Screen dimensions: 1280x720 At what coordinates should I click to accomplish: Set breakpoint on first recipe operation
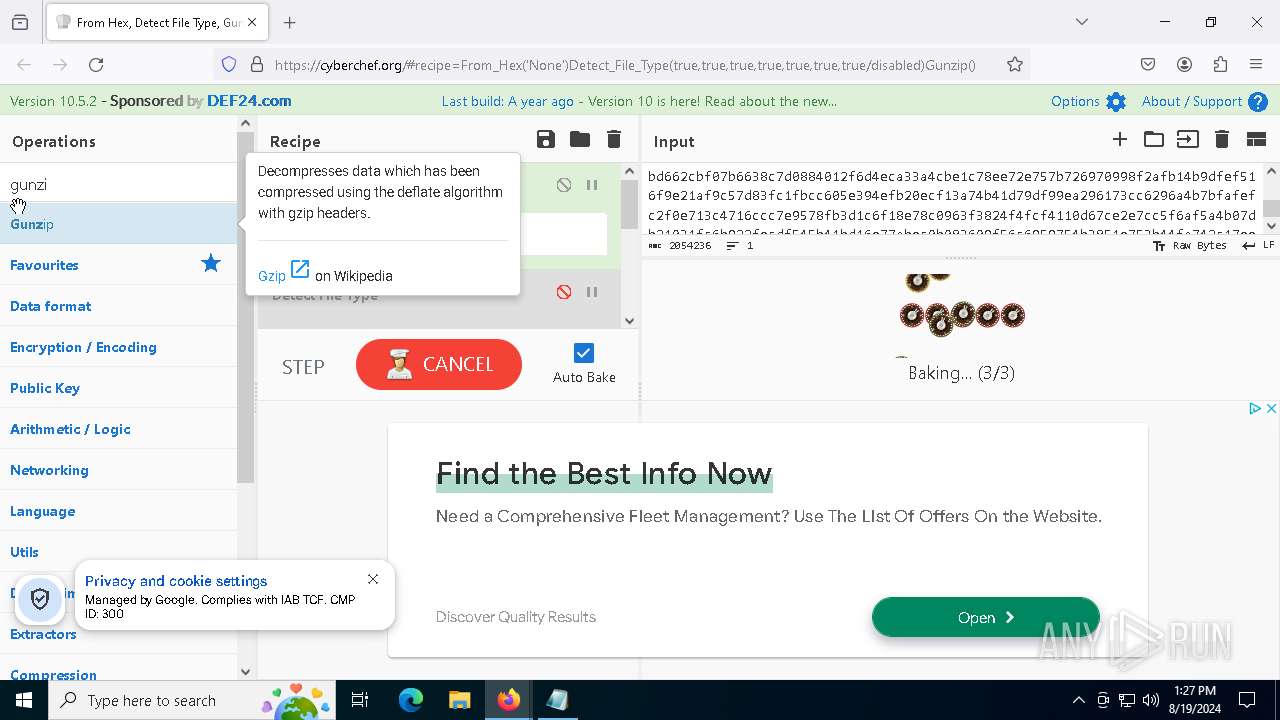[592, 185]
